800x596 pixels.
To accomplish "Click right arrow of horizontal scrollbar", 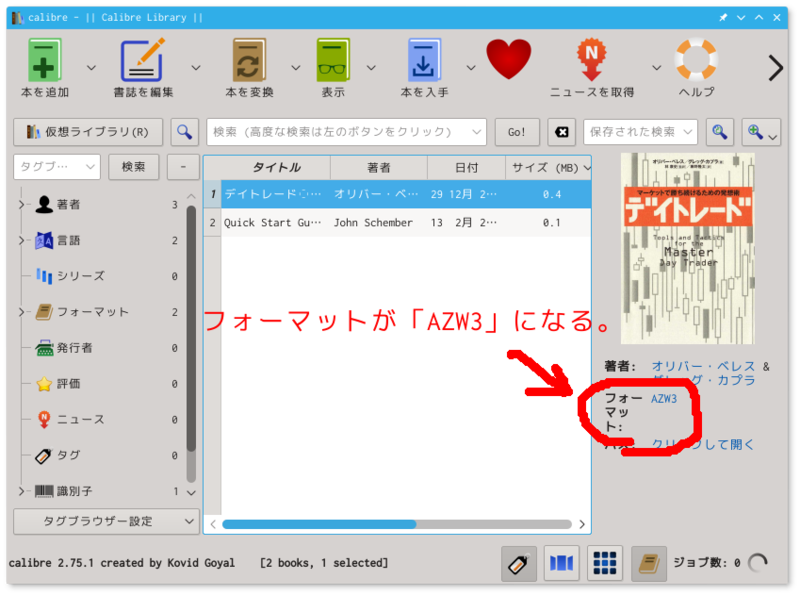I will [x=582, y=524].
